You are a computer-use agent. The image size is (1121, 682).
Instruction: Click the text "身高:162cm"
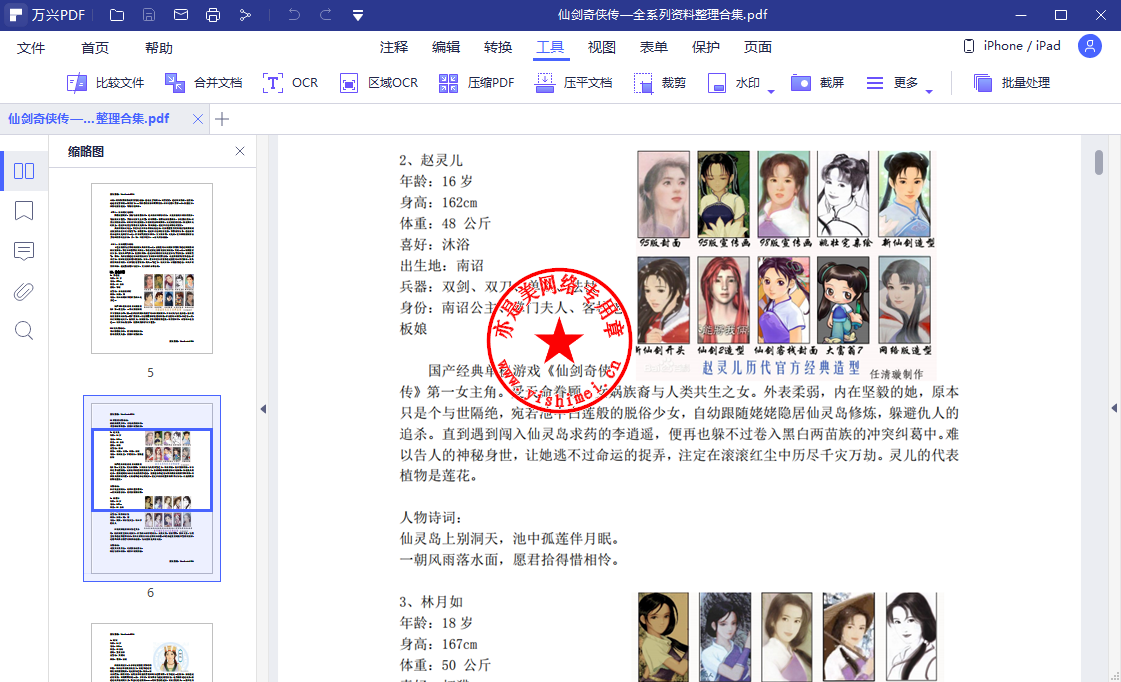(x=438, y=202)
